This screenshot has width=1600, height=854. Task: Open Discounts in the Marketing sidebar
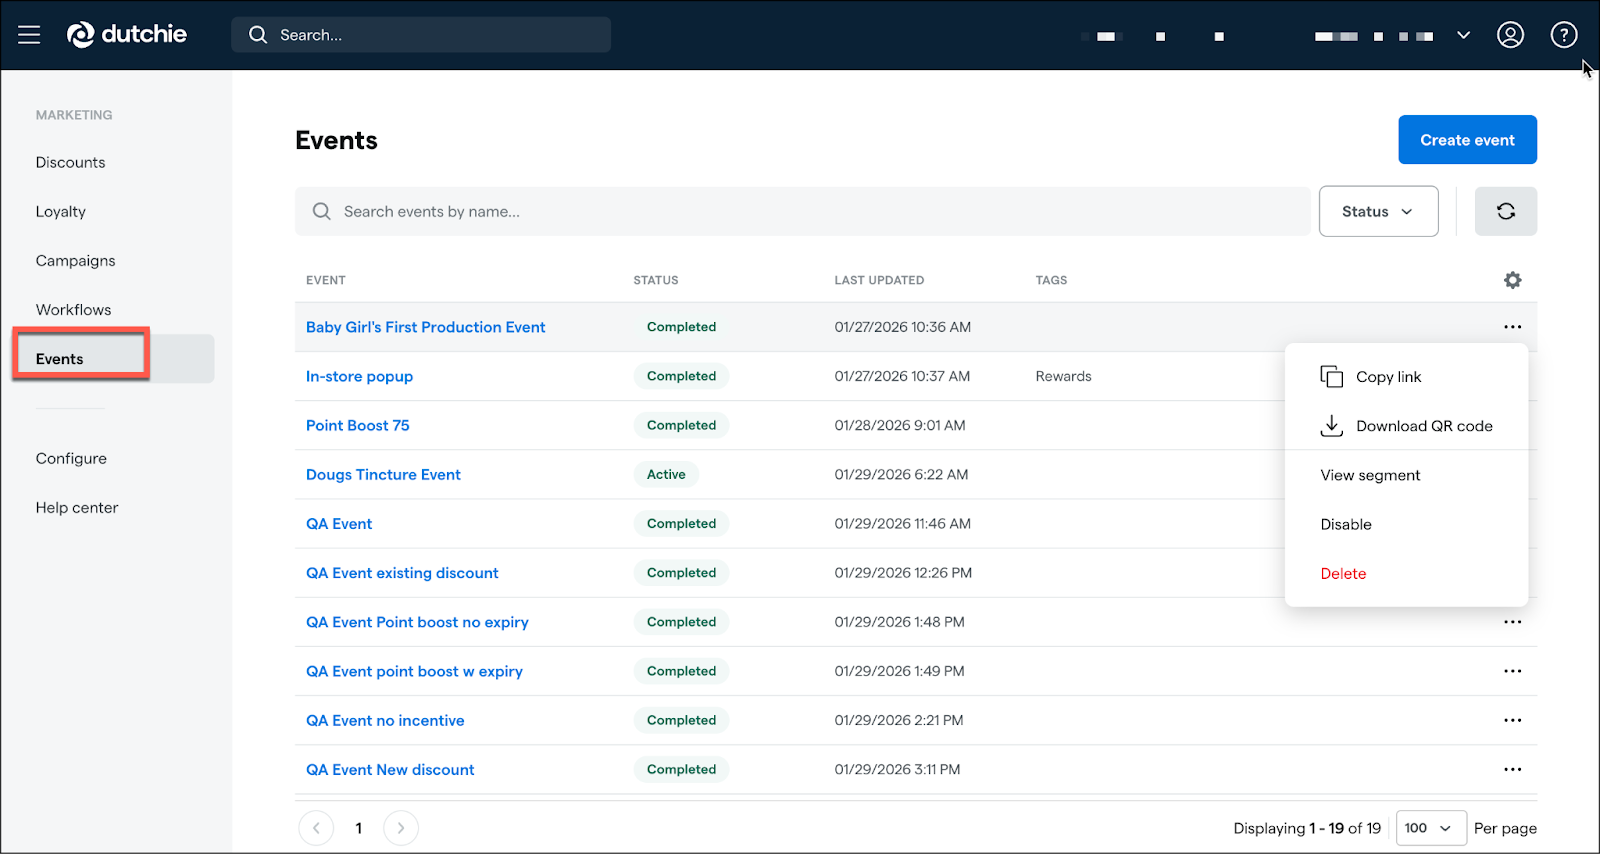coord(70,162)
